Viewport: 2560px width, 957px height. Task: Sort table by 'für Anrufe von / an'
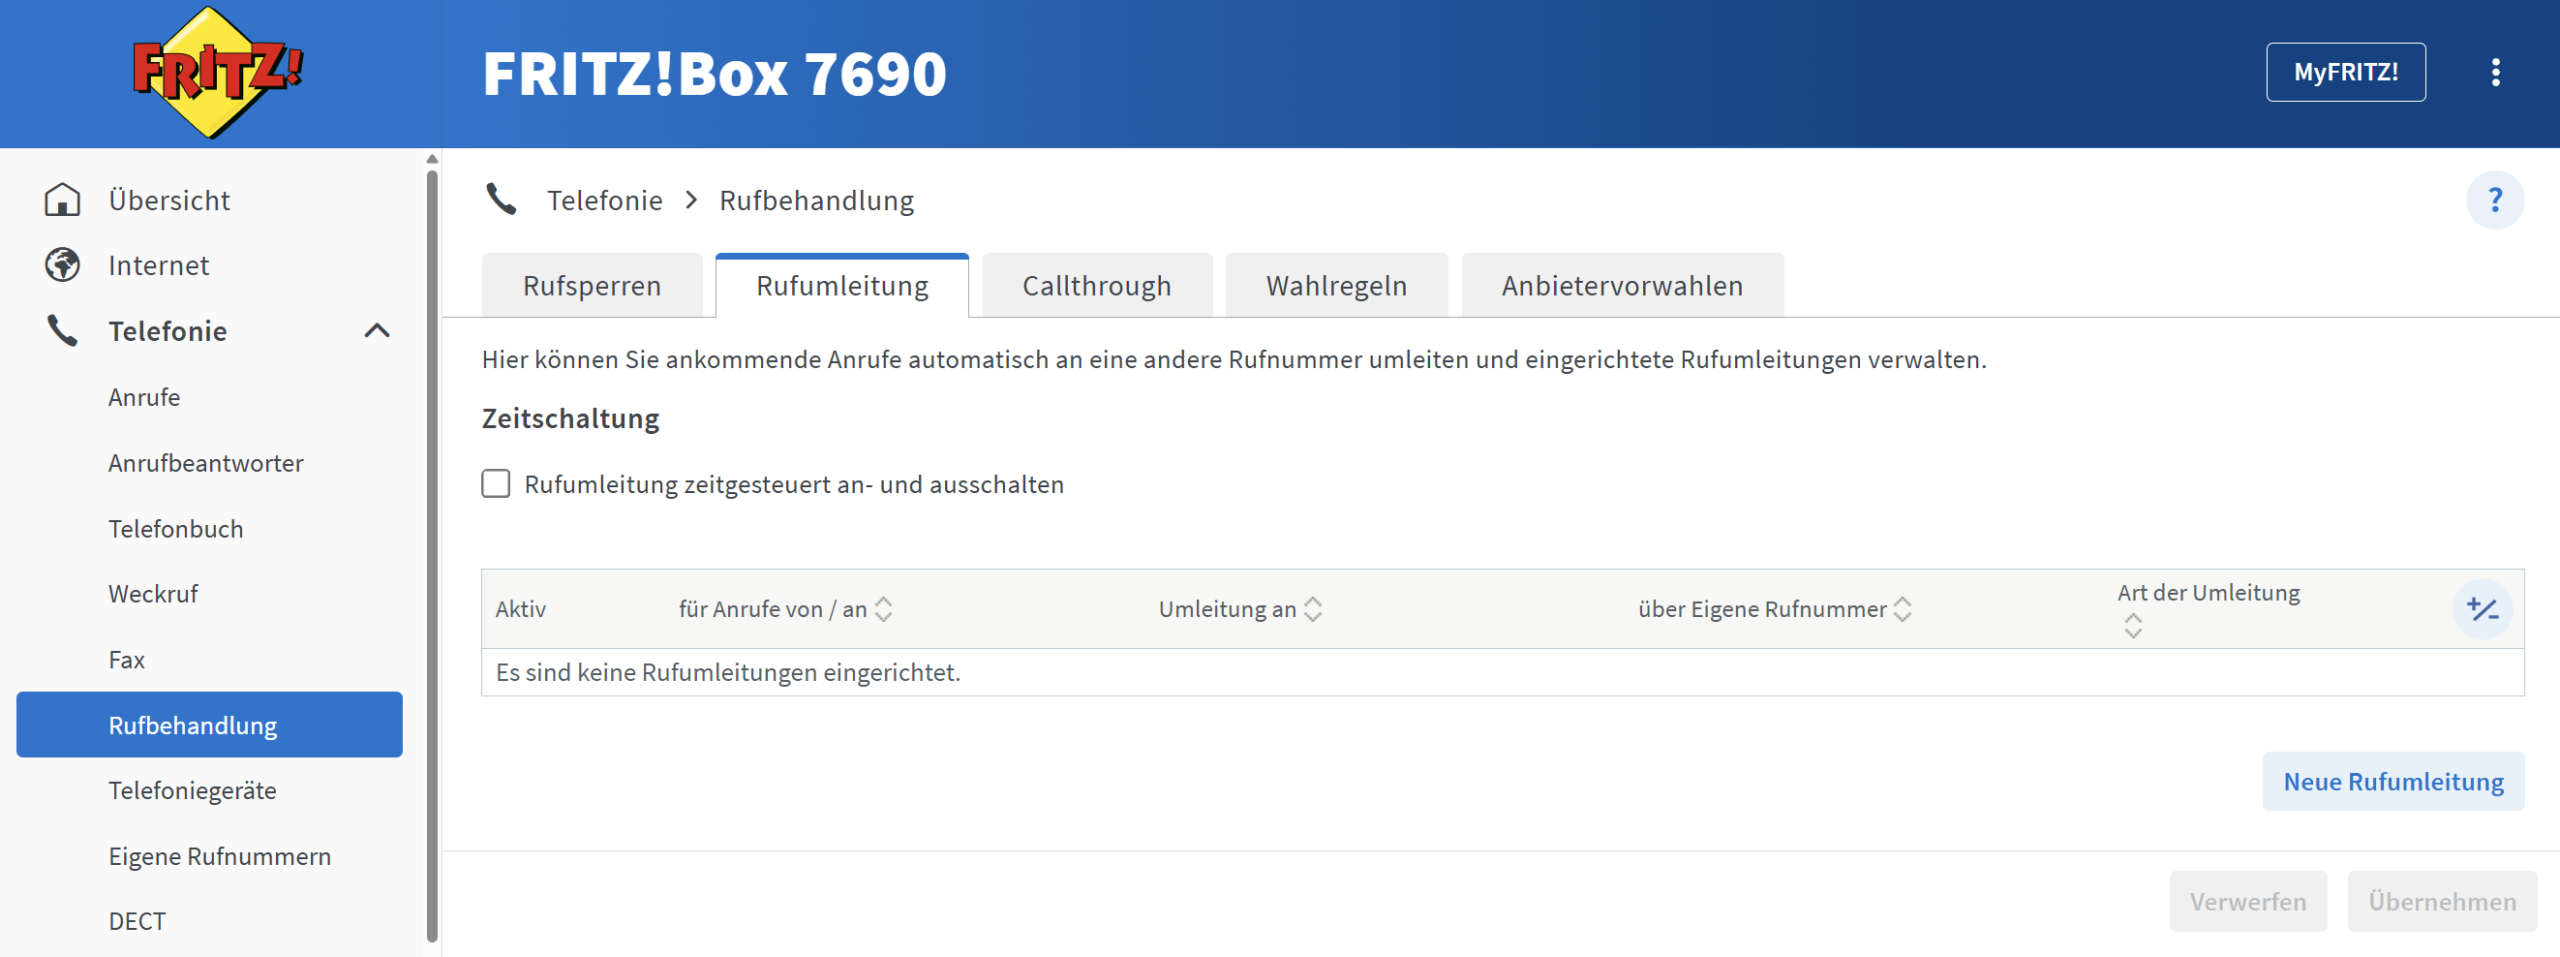coord(884,609)
